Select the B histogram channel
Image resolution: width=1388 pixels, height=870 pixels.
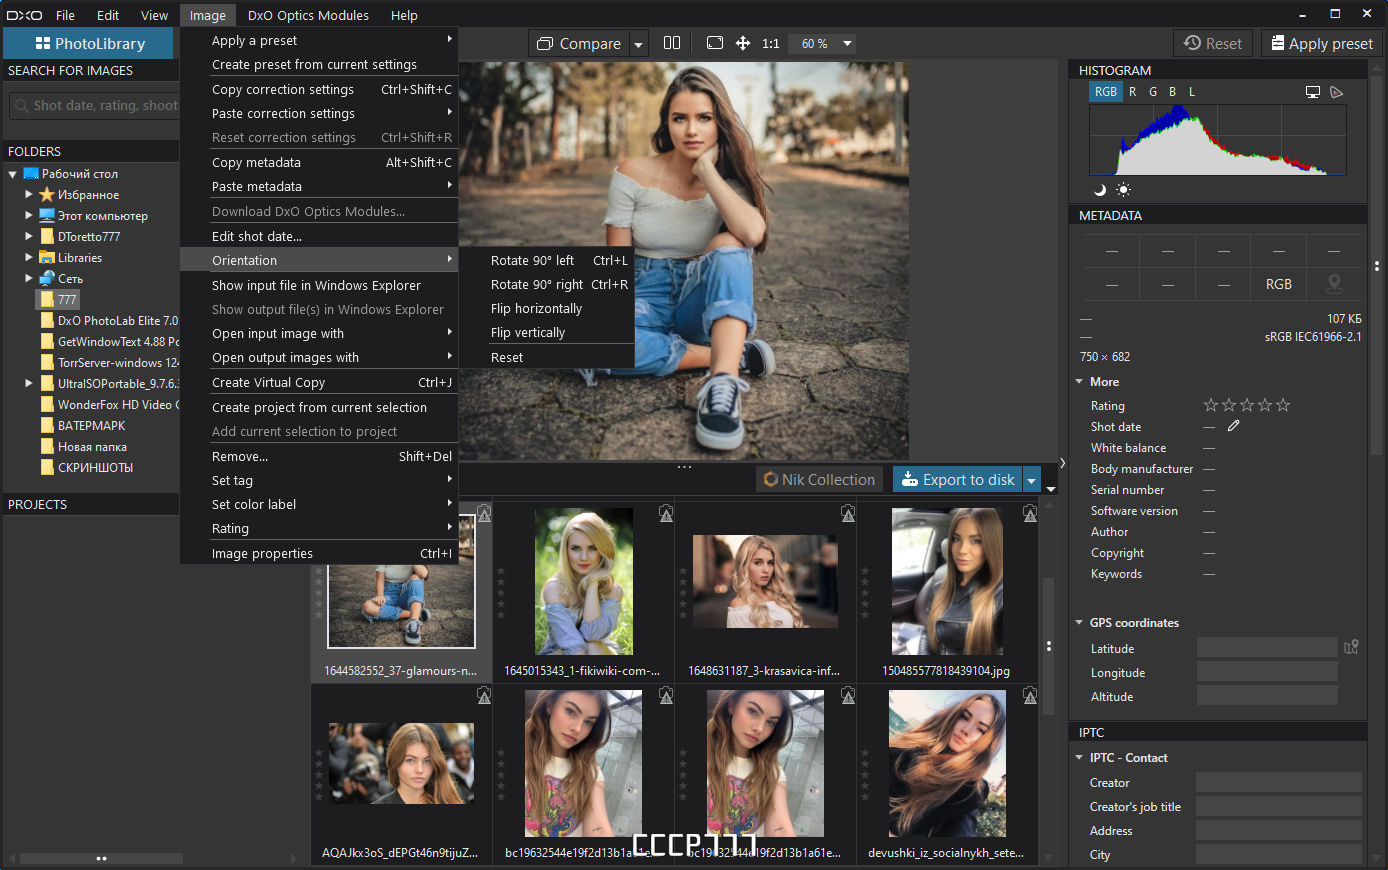1172,91
